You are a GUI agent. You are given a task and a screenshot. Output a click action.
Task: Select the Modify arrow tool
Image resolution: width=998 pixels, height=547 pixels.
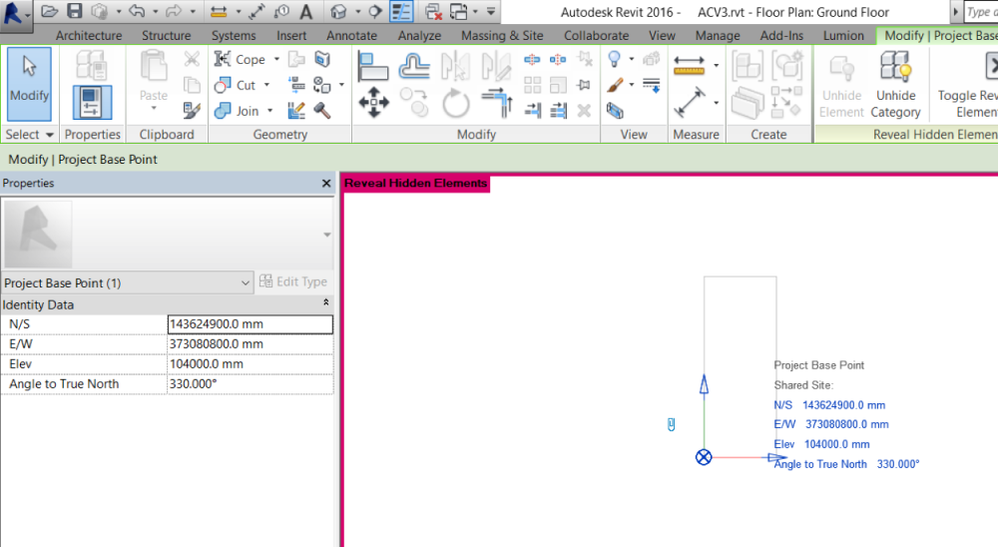click(x=29, y=84)
